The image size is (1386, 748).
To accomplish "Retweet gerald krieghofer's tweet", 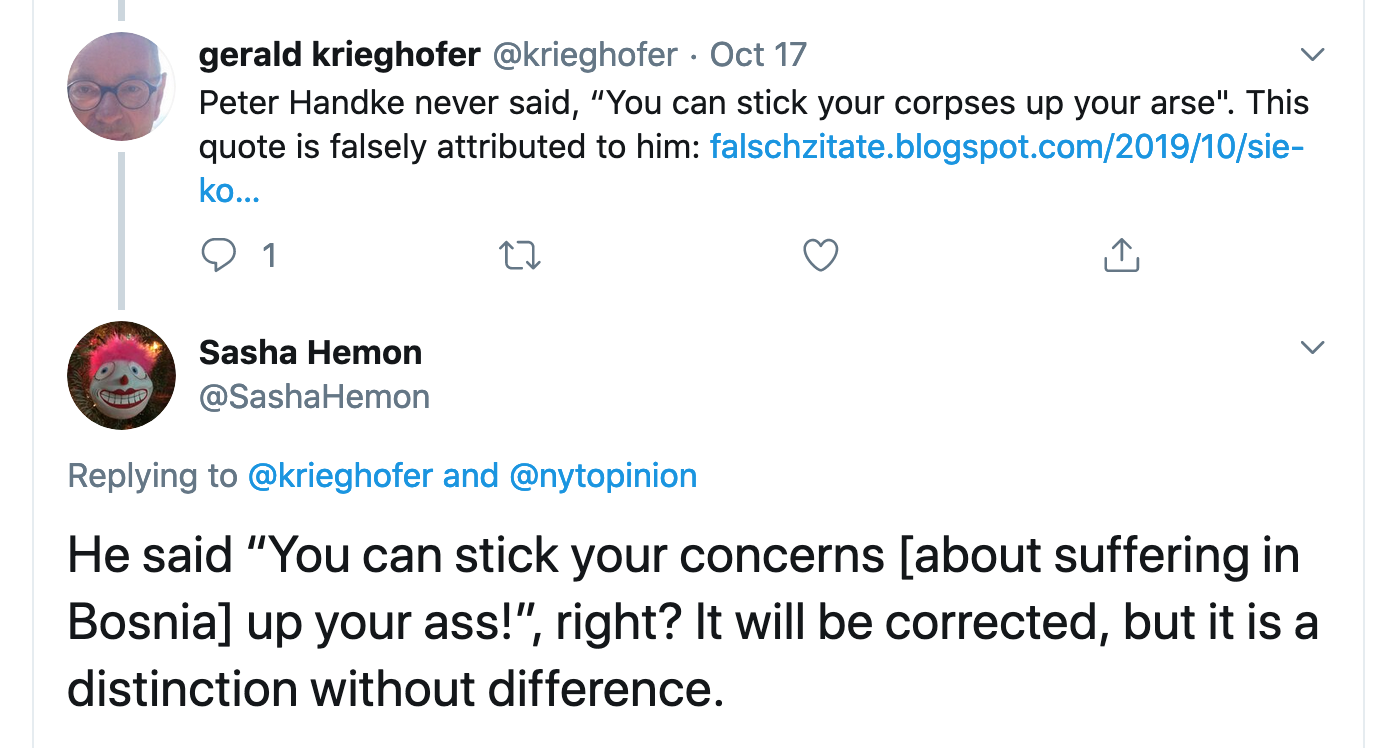I will click(519, 257).
